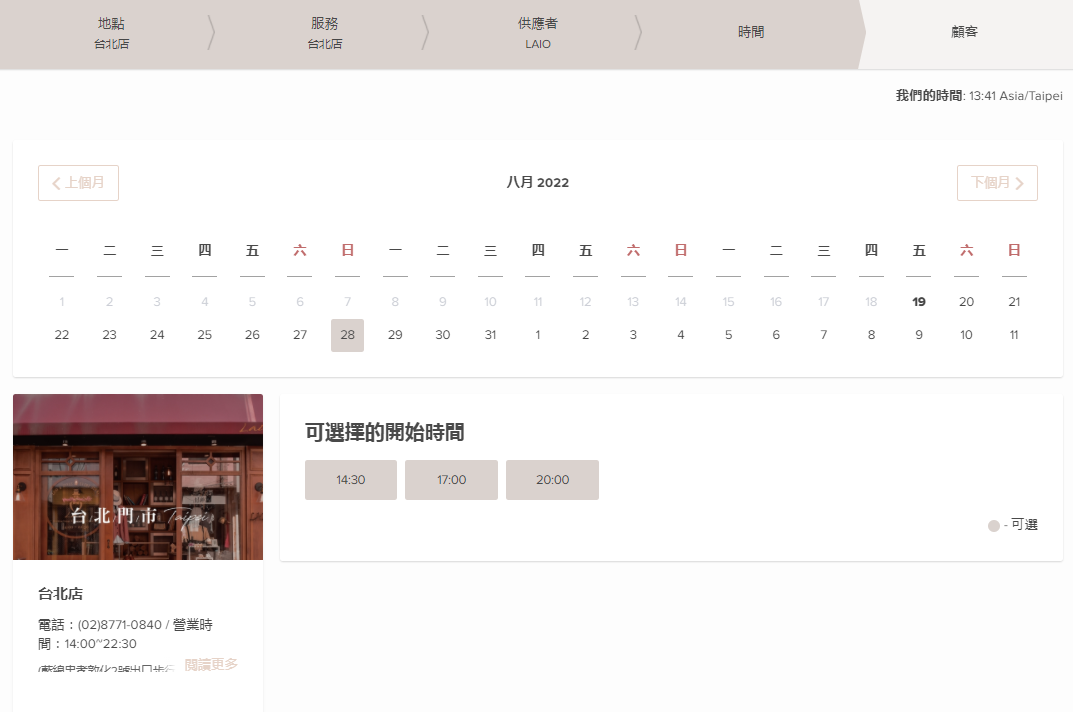Click the greyed-out date 15

point(728,302)
